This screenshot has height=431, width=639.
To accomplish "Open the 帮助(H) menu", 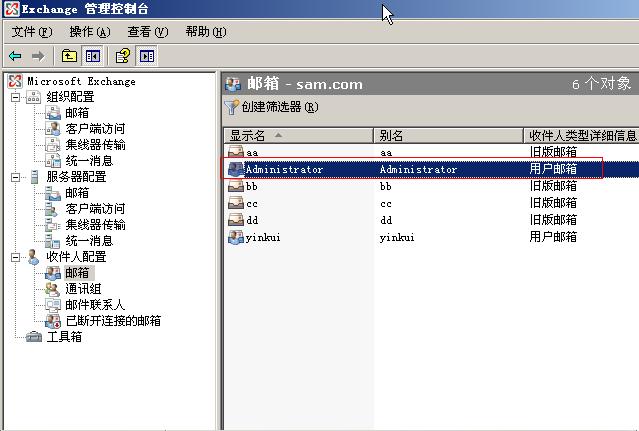I will pyautogui.click(x=205, y=32).
